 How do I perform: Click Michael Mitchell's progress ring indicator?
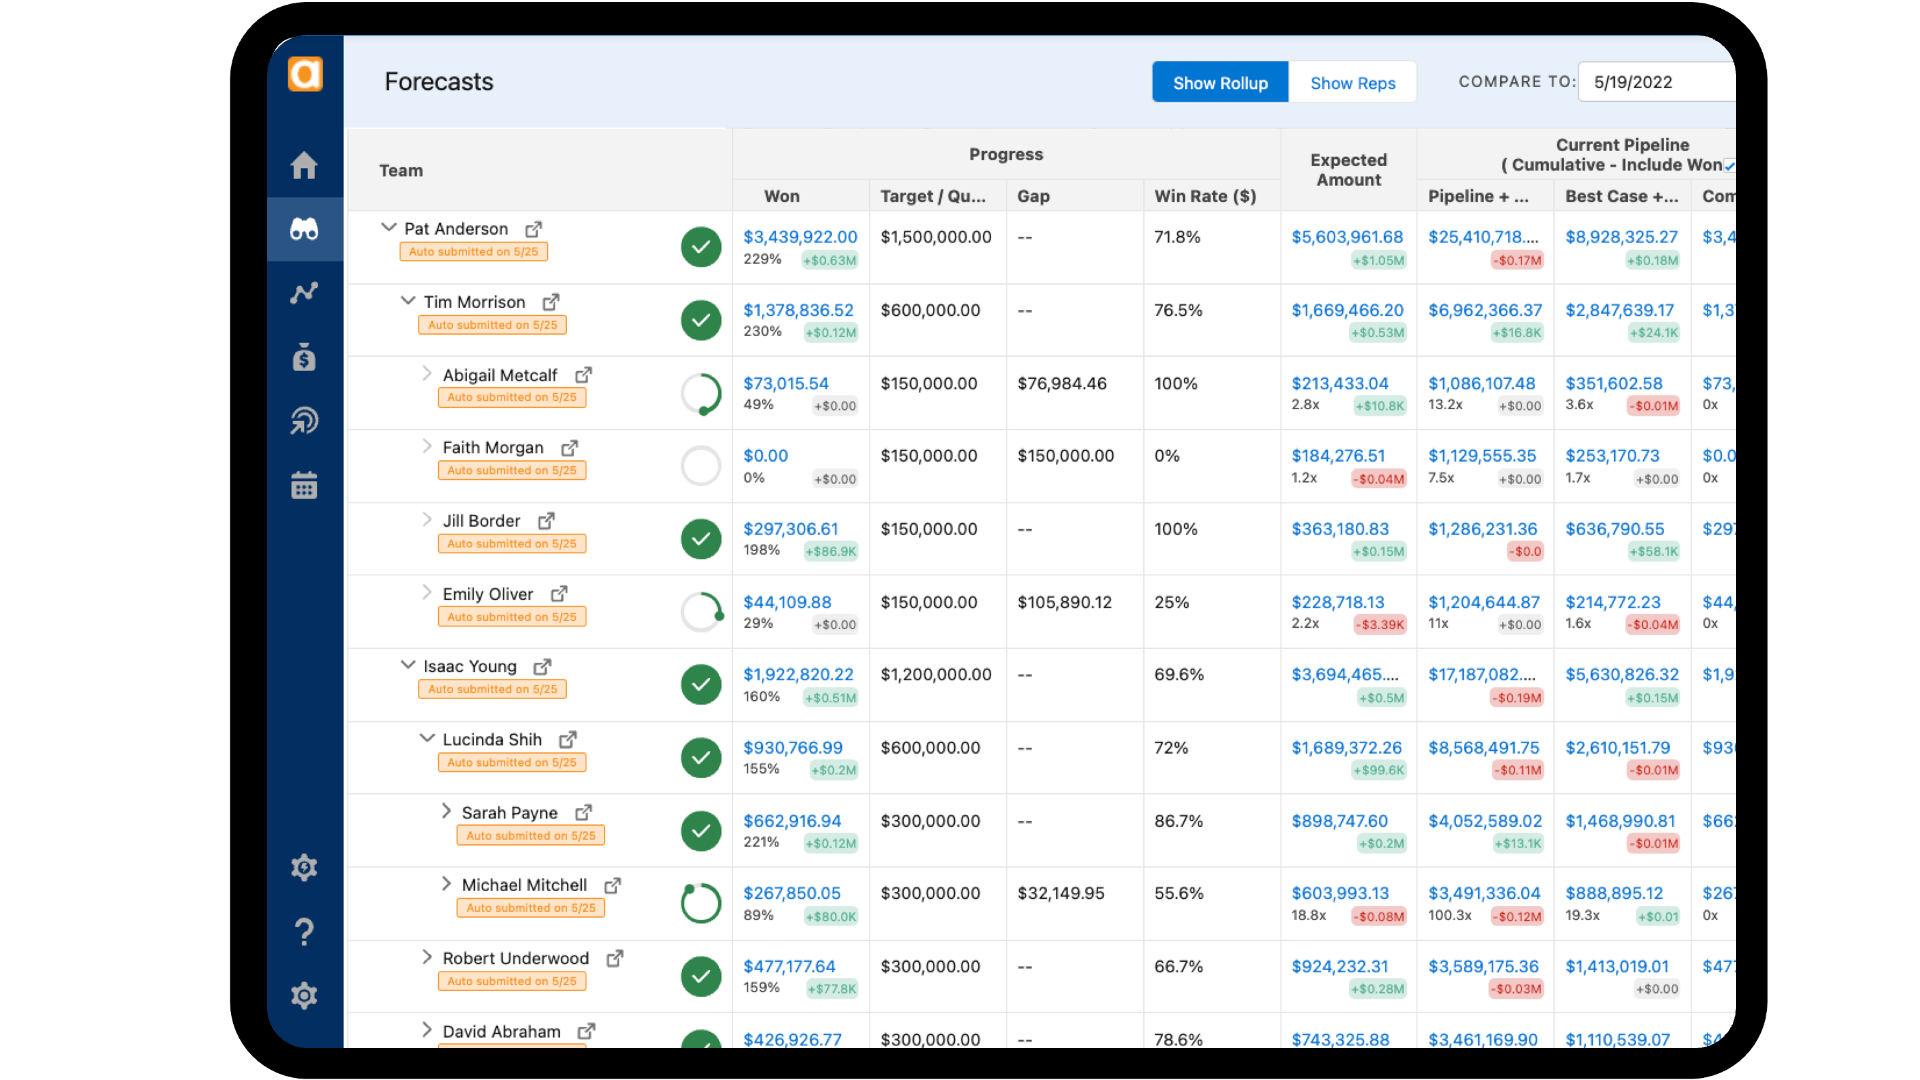click(701, 903)
